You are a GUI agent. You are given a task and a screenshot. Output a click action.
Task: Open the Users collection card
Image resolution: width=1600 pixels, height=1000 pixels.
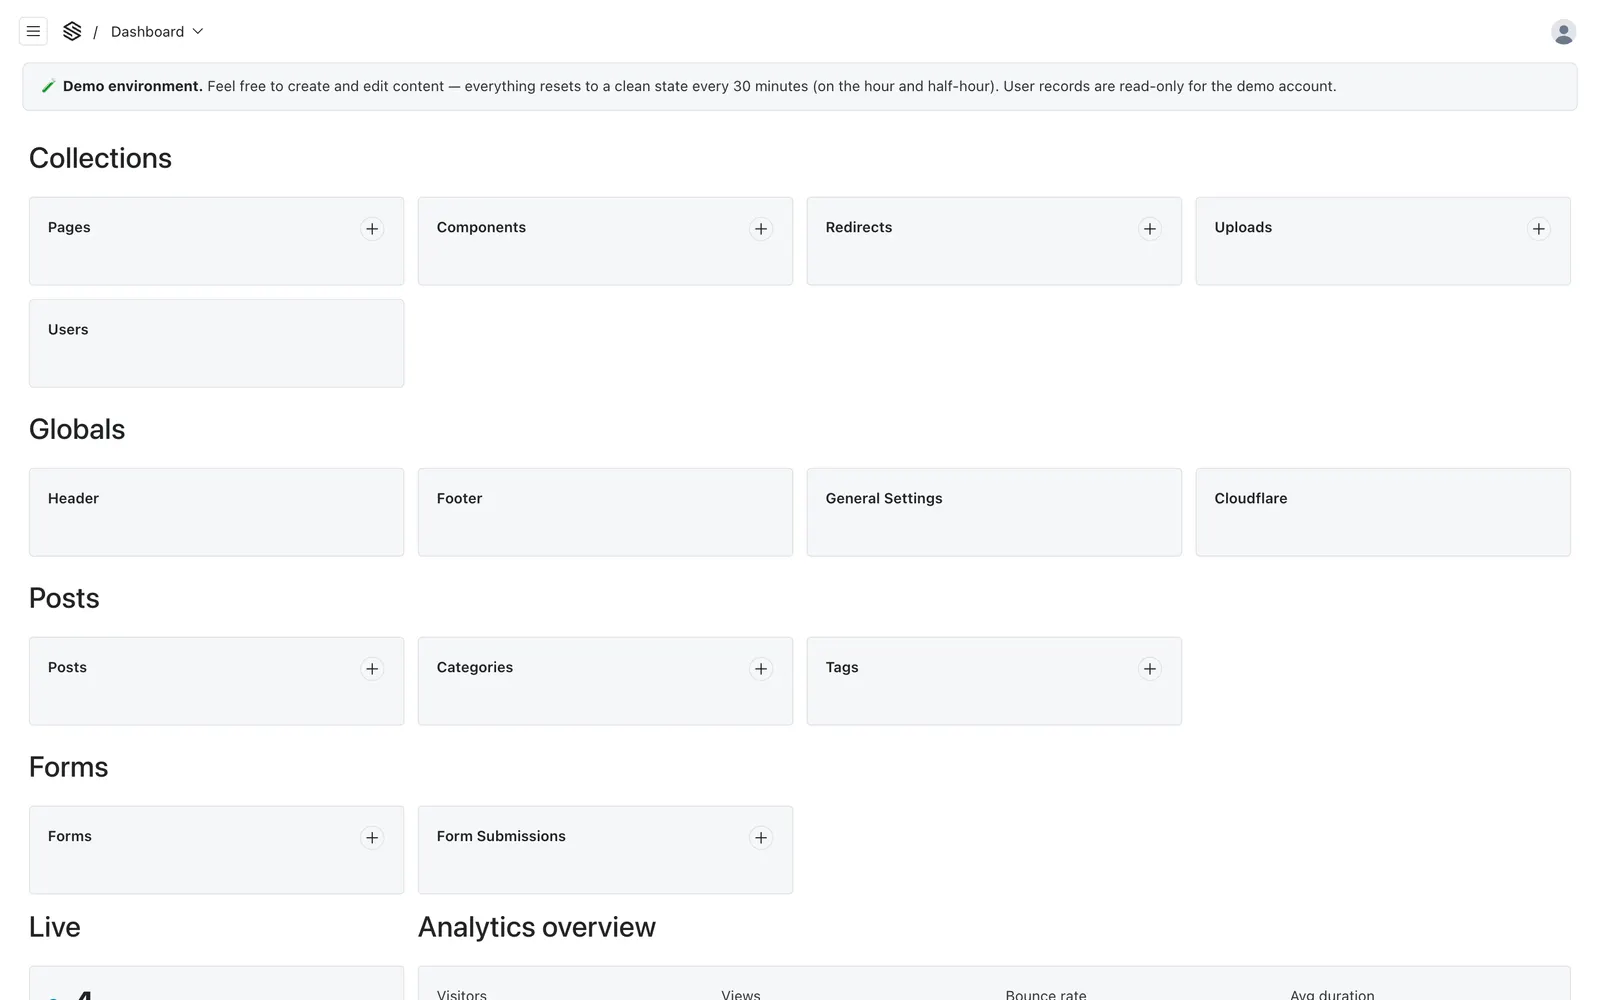click(x=216, y=343)
